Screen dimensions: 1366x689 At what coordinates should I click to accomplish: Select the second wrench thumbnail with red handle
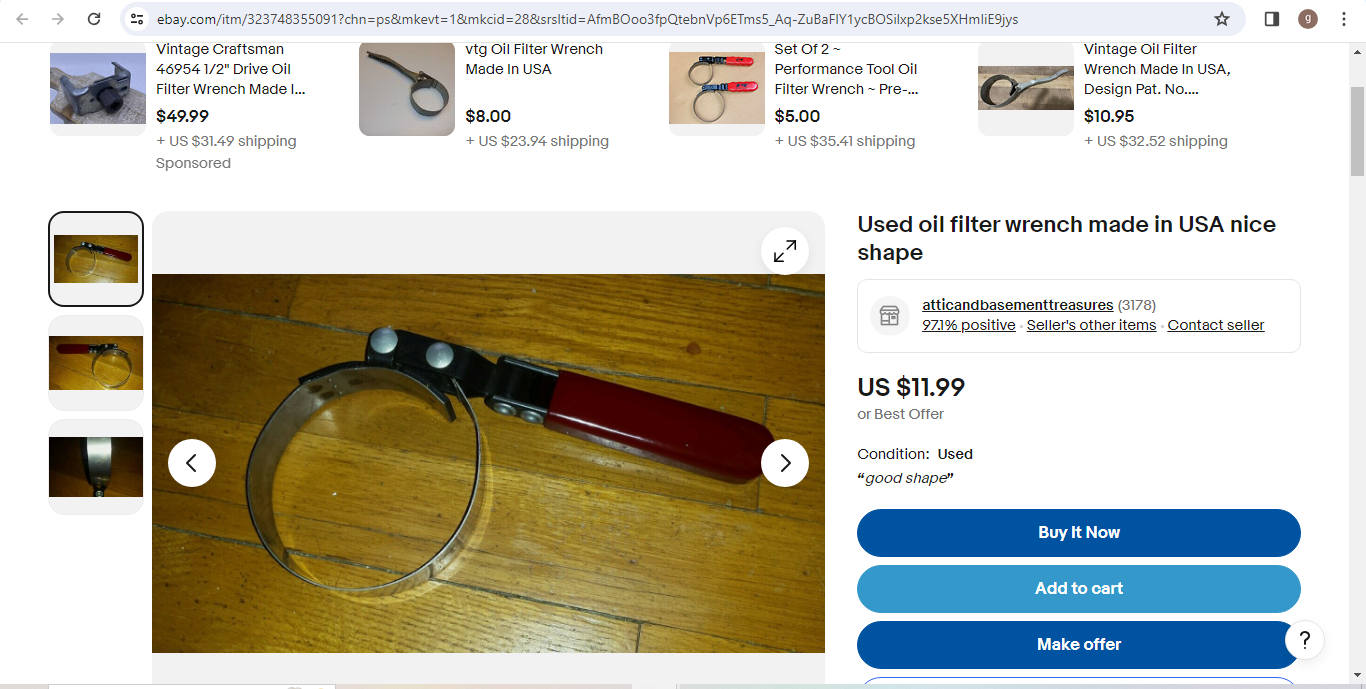[96, 363]
